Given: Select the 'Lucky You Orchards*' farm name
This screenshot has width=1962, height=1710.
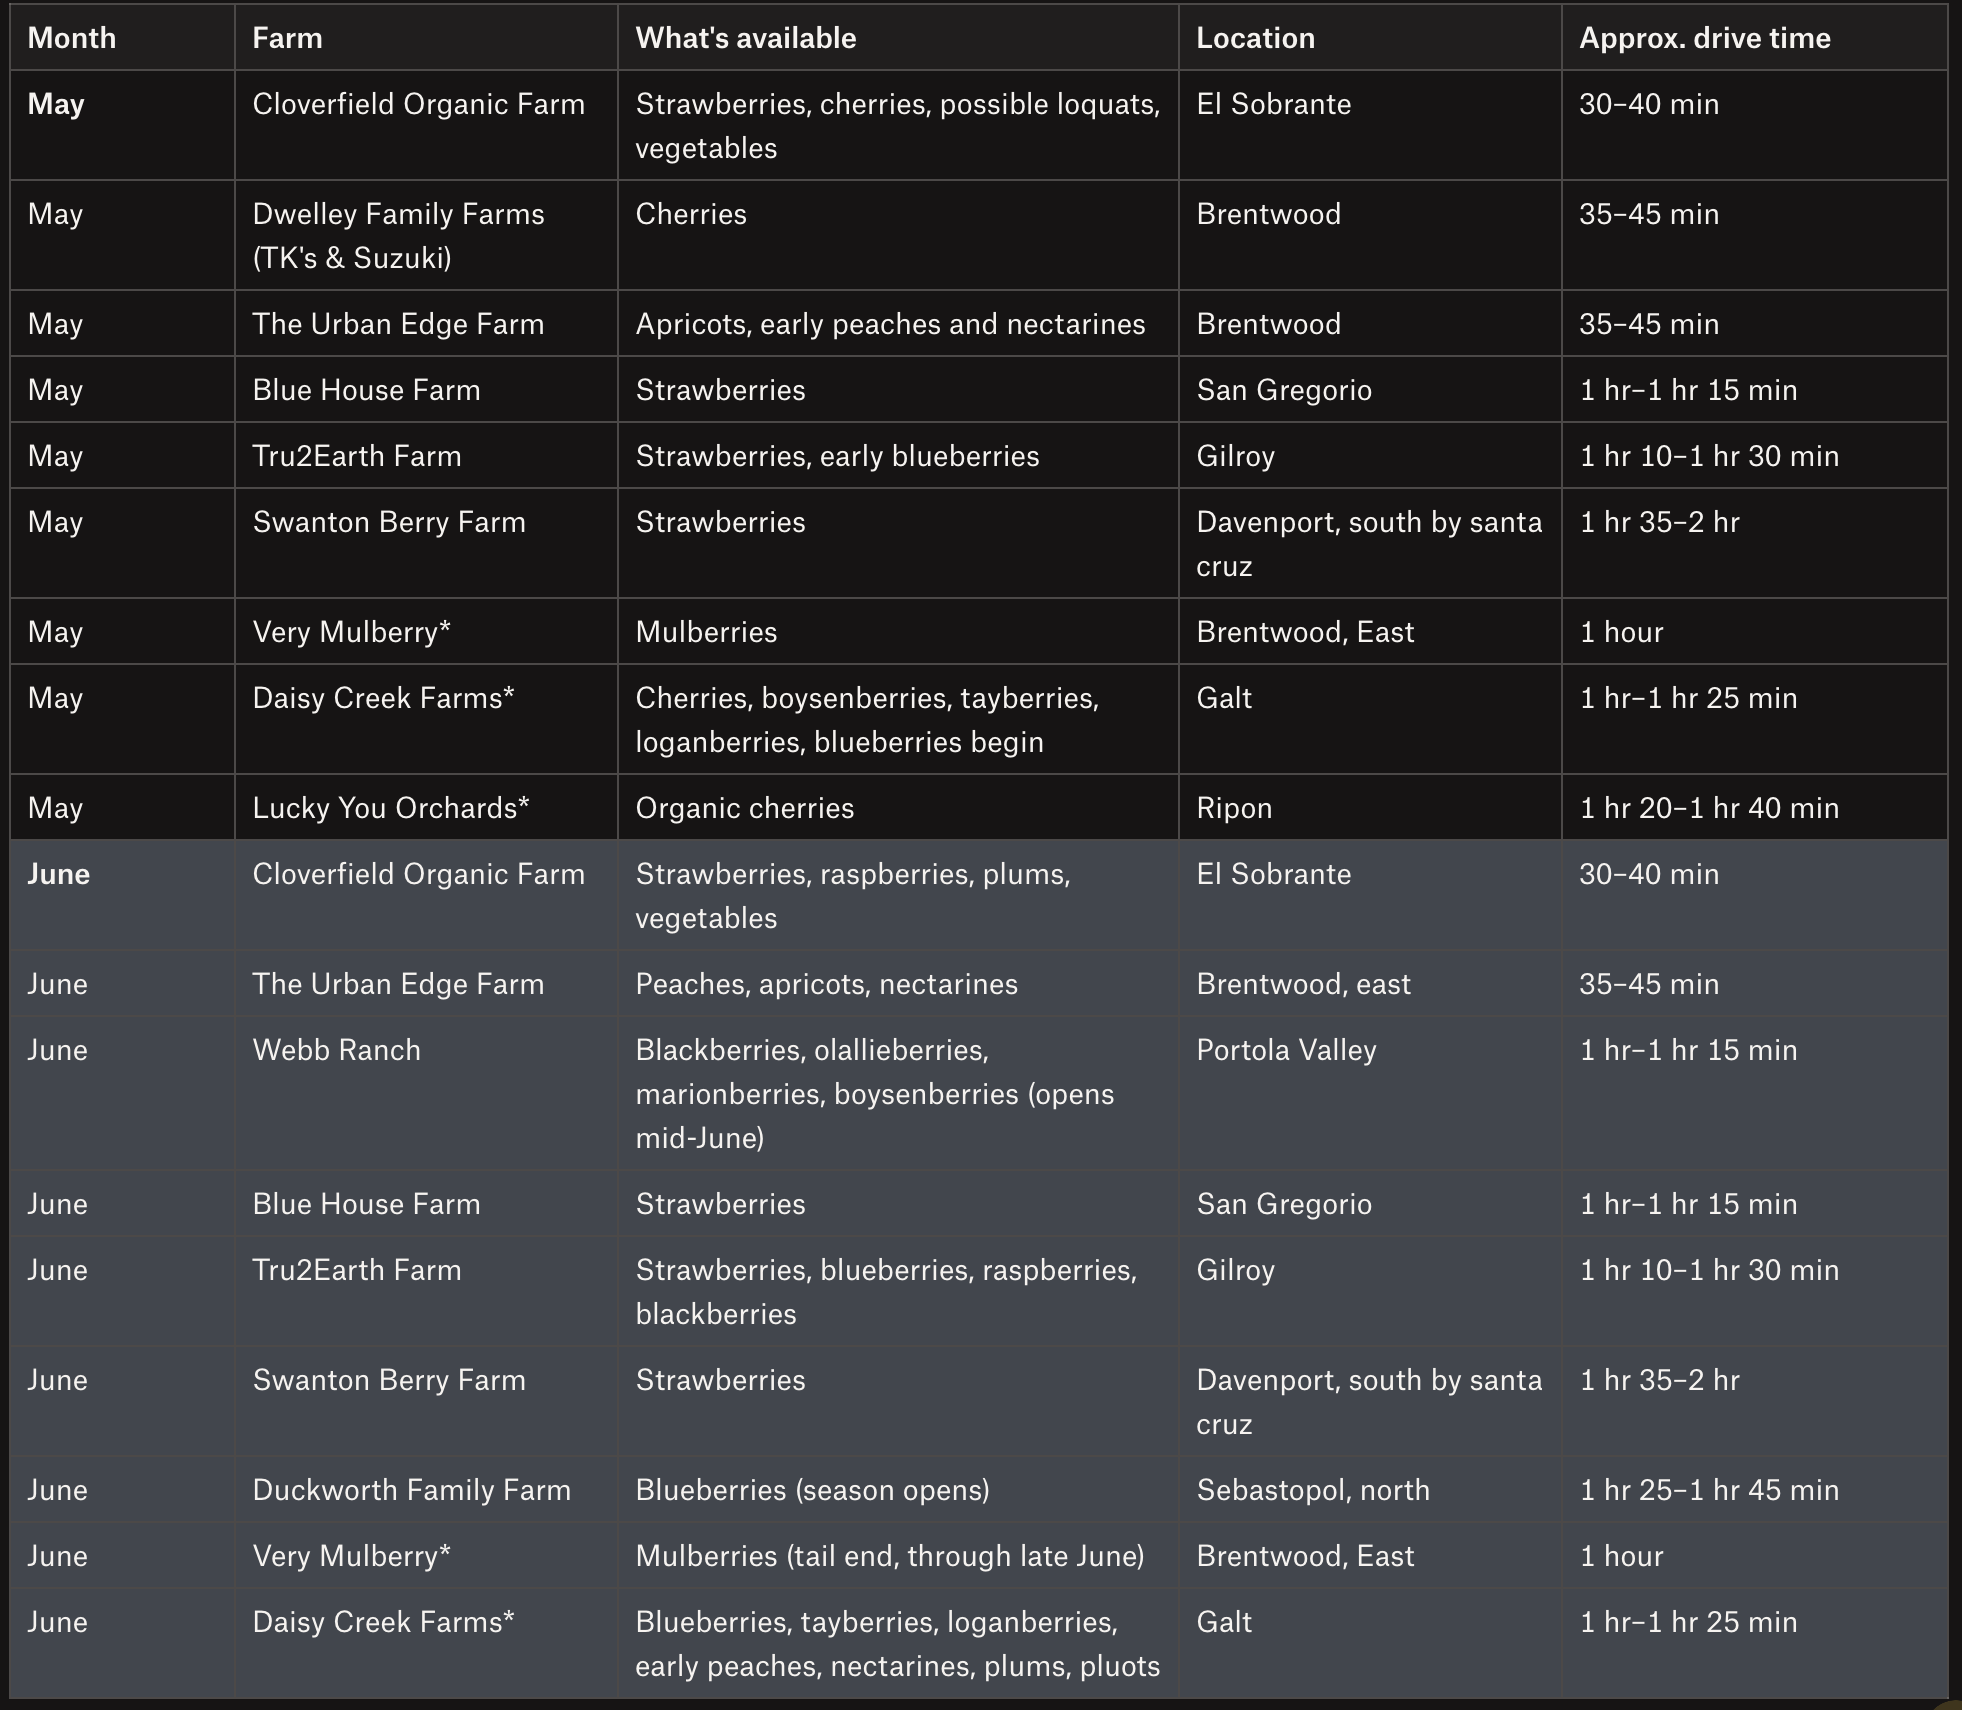Looking at the screenshot, I should click(391, 808).
